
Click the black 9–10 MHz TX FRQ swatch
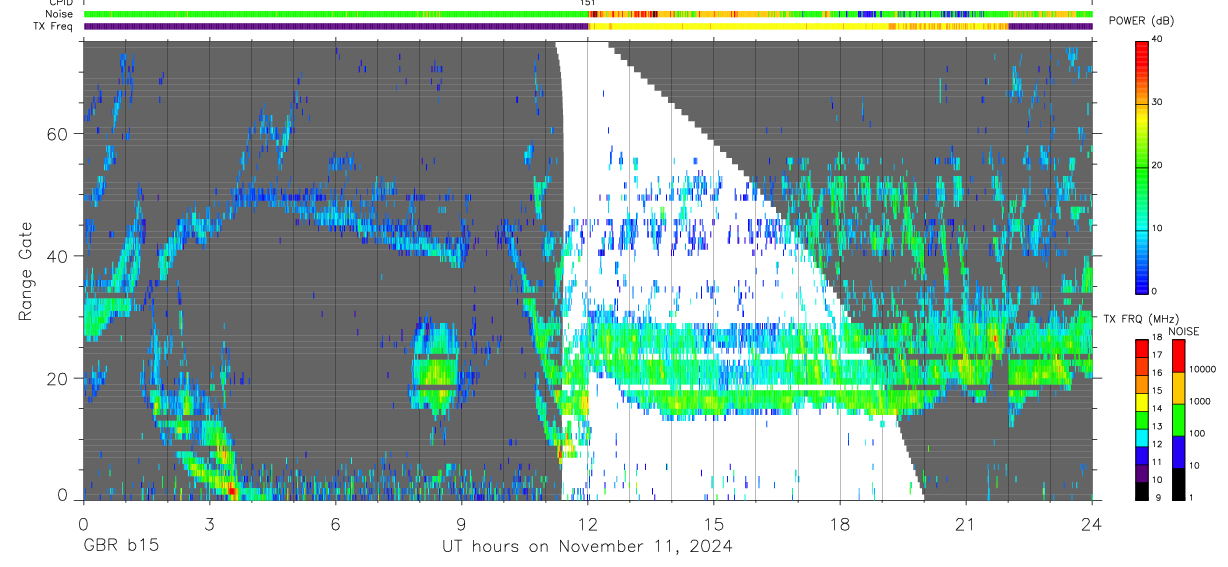point(1142,490)
